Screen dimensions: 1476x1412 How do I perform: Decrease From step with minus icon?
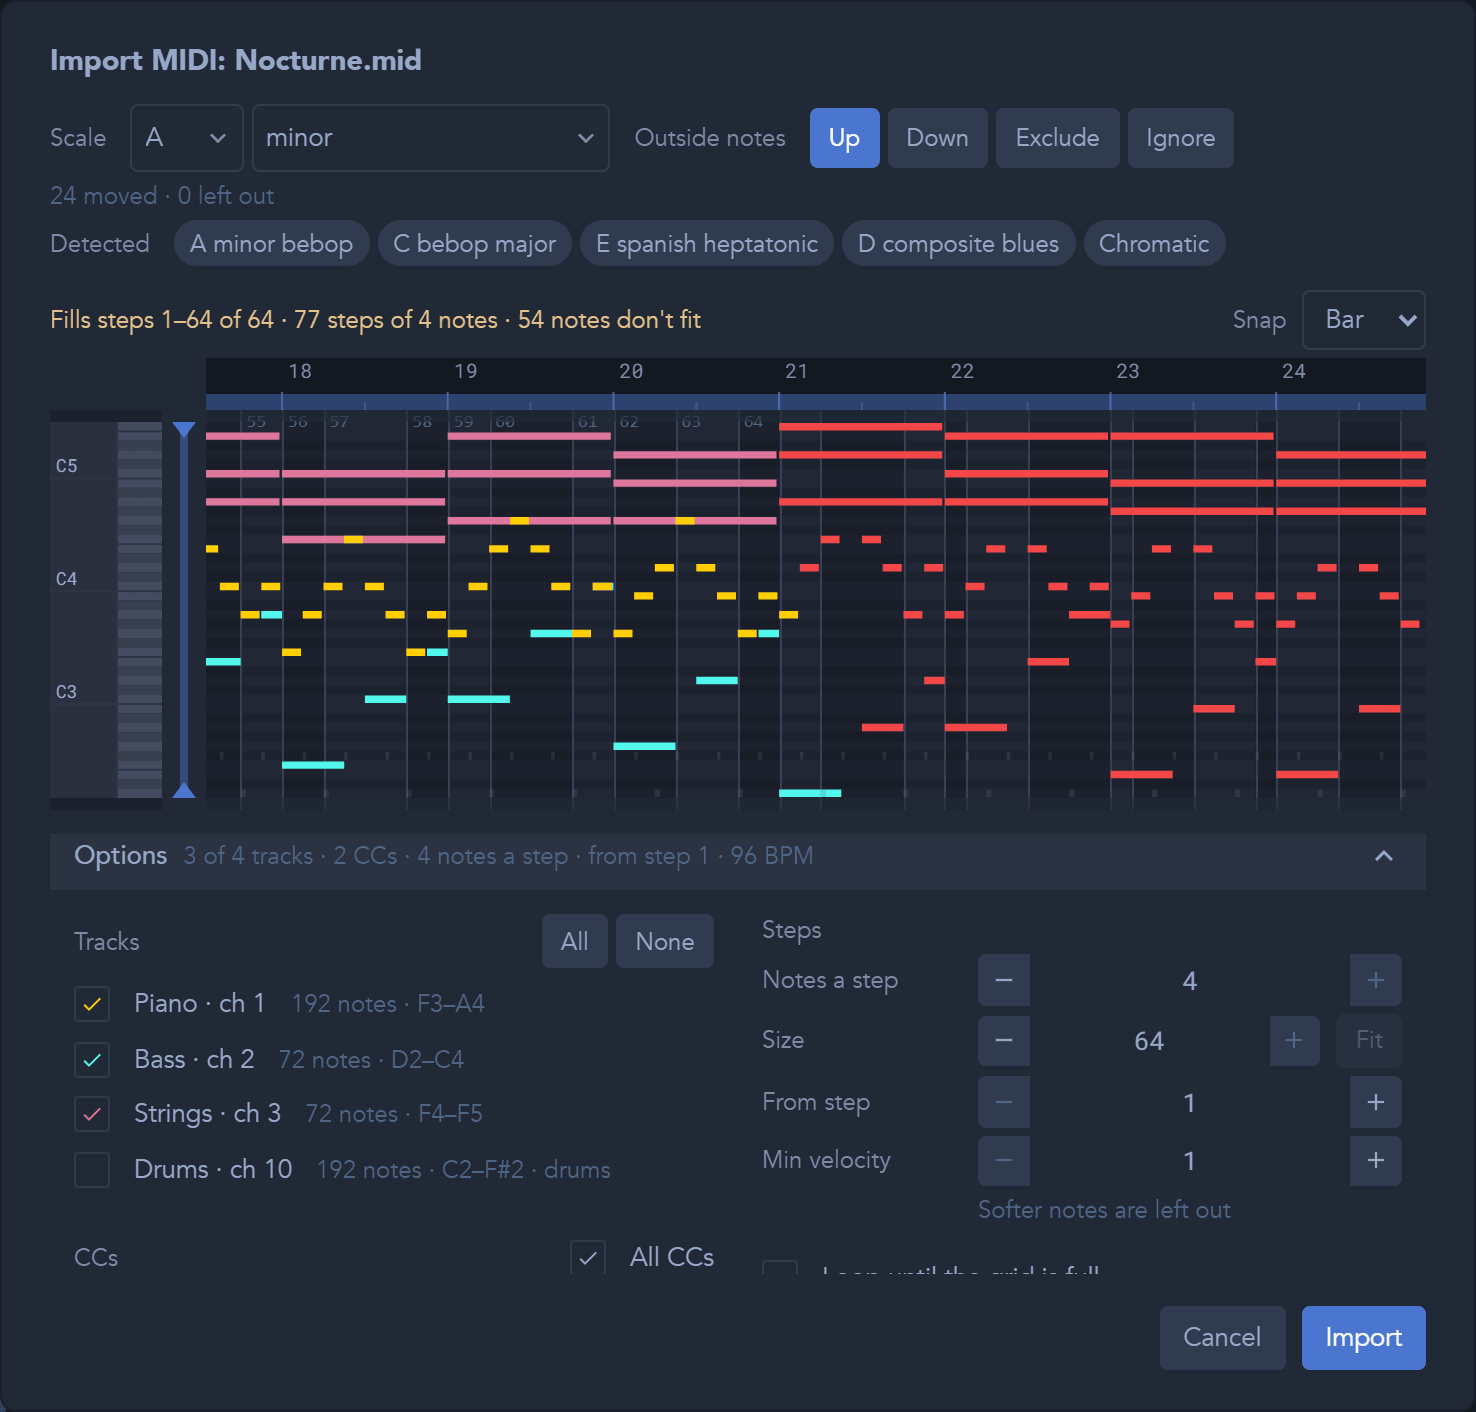point(1004,1102)
